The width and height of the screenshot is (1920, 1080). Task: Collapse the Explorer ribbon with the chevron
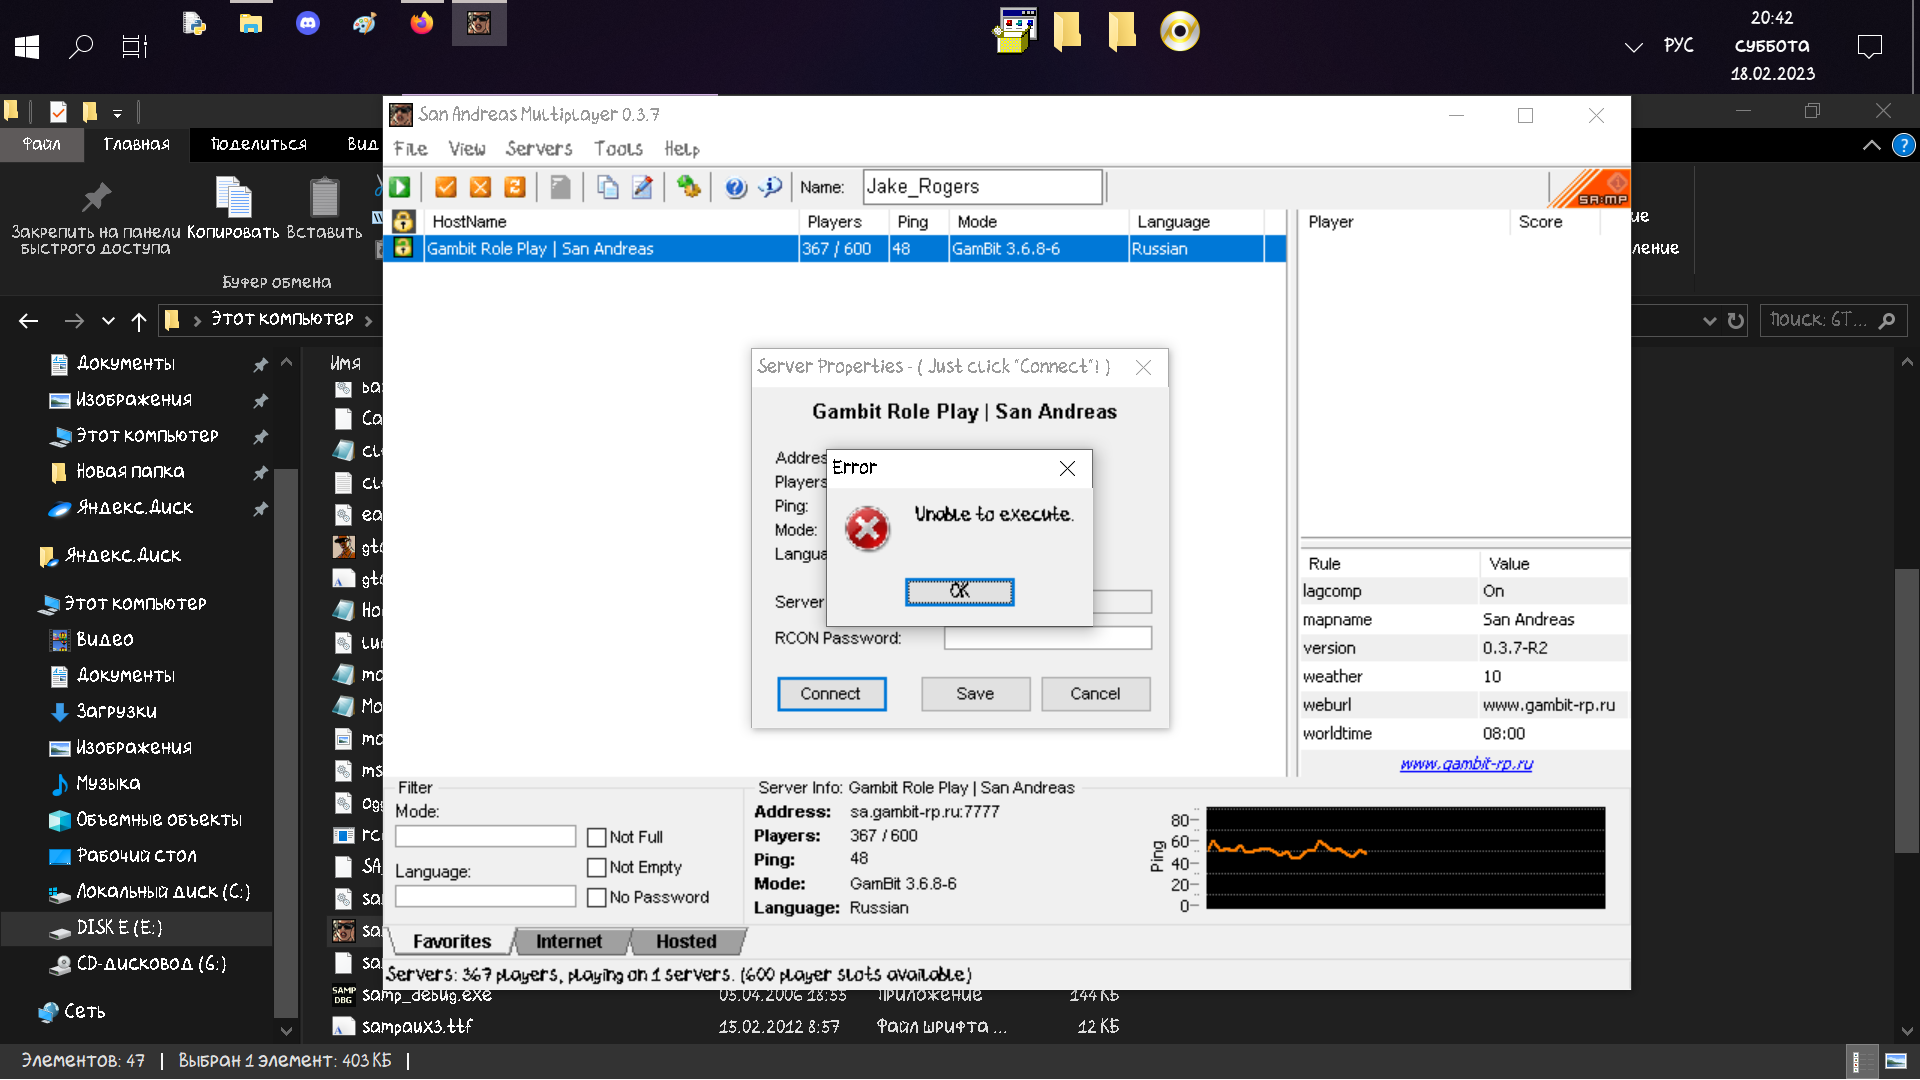coord(1871,145)
